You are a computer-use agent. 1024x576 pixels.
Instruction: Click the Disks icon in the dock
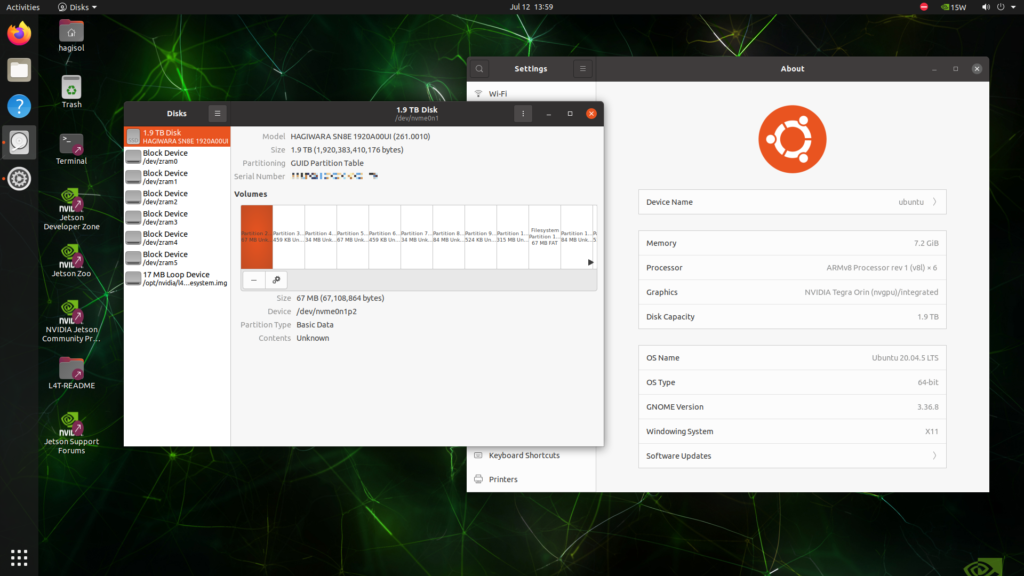tap(19, 142)
